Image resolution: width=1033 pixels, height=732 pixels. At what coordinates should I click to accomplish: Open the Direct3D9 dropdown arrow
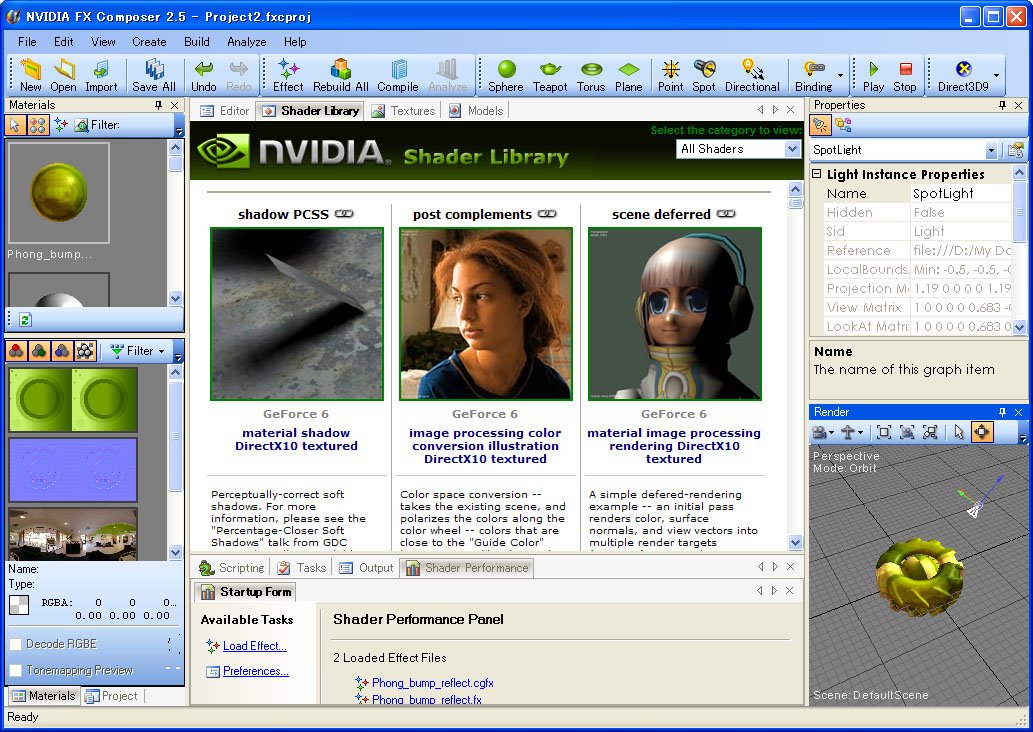[996, 75]
